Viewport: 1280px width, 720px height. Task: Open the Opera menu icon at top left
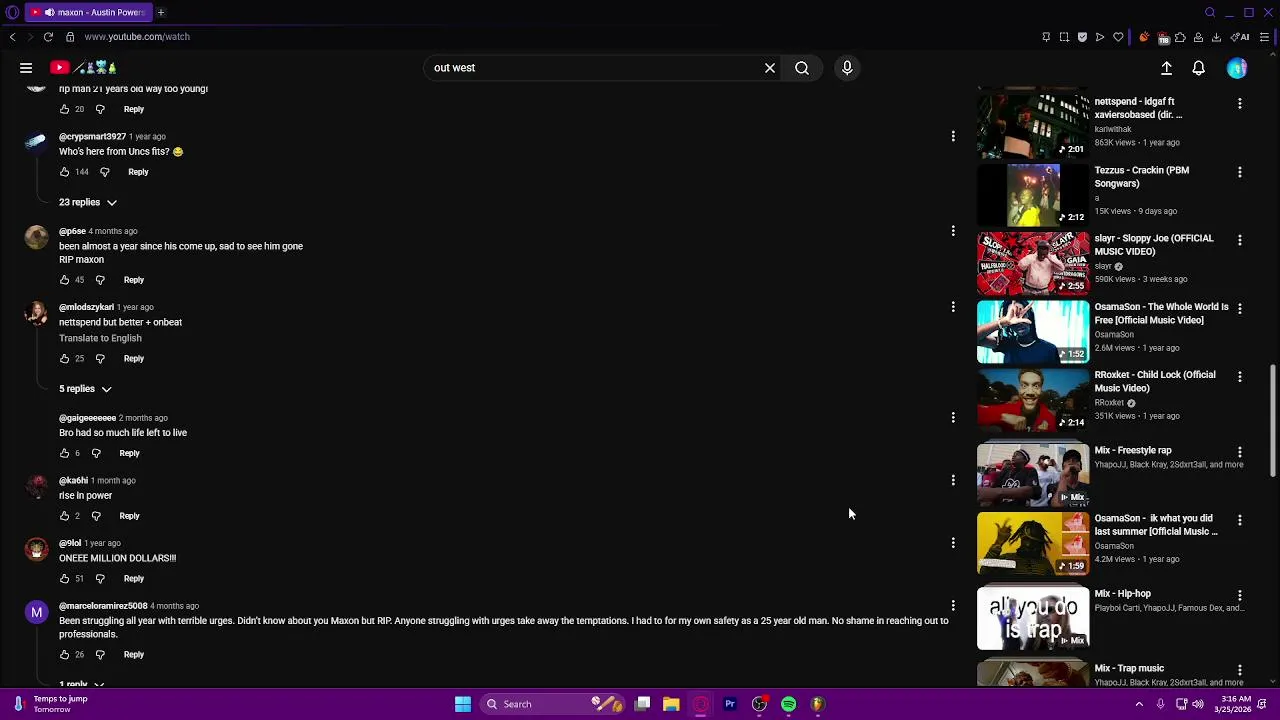click(12, 12)
